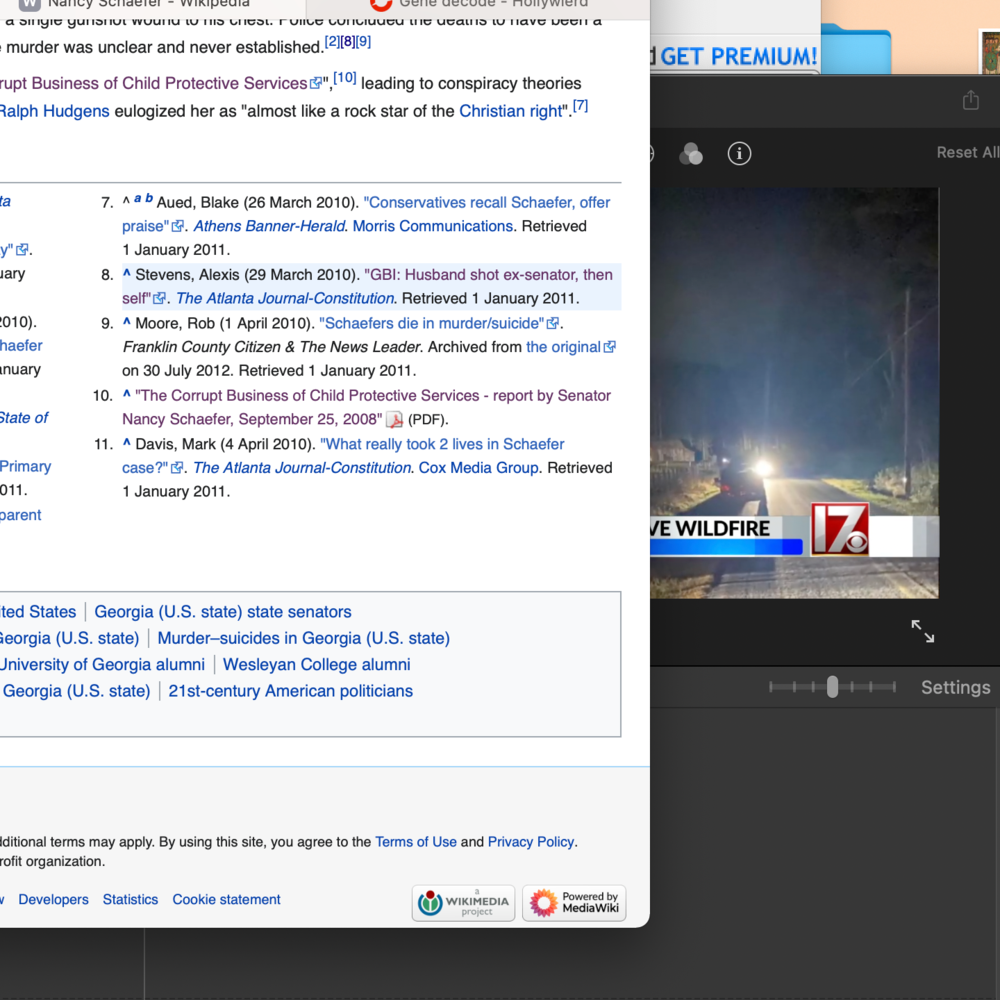
Task: Open the Cookie statement footer link
Action: click(x=226, y=900)
